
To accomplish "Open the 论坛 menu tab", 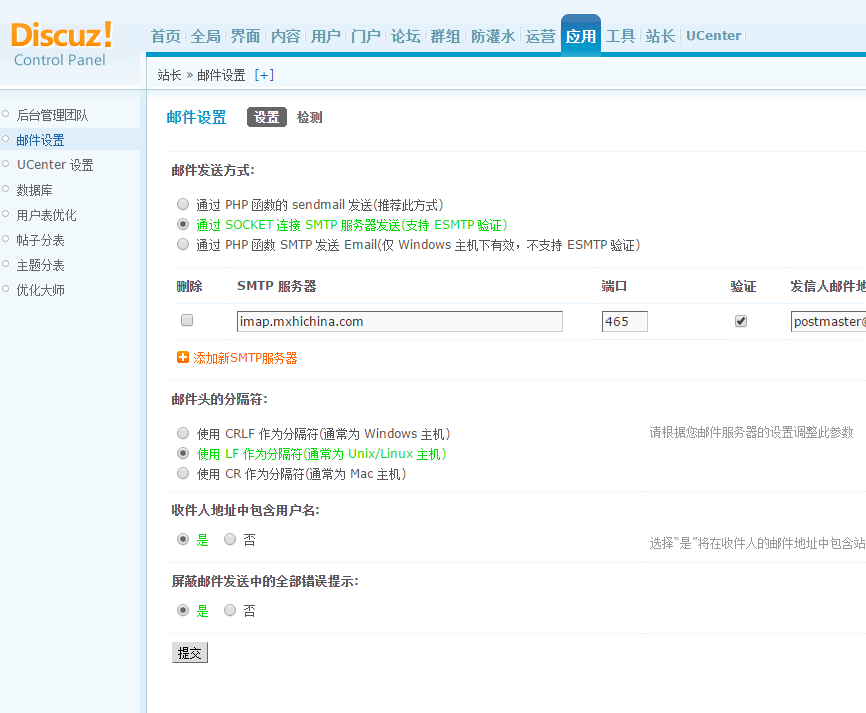I will tap(405, 36).
